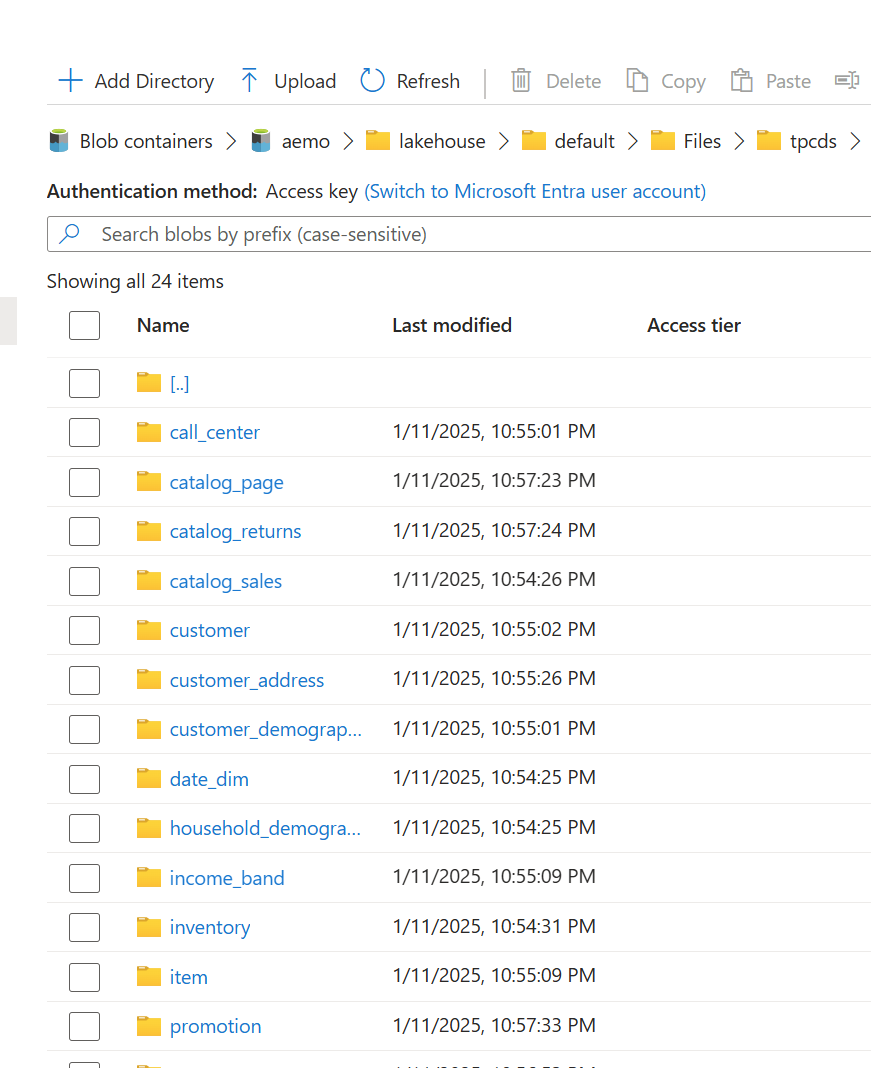
Task: Click the Upload arrow icon
Action: tap(248, 78)
